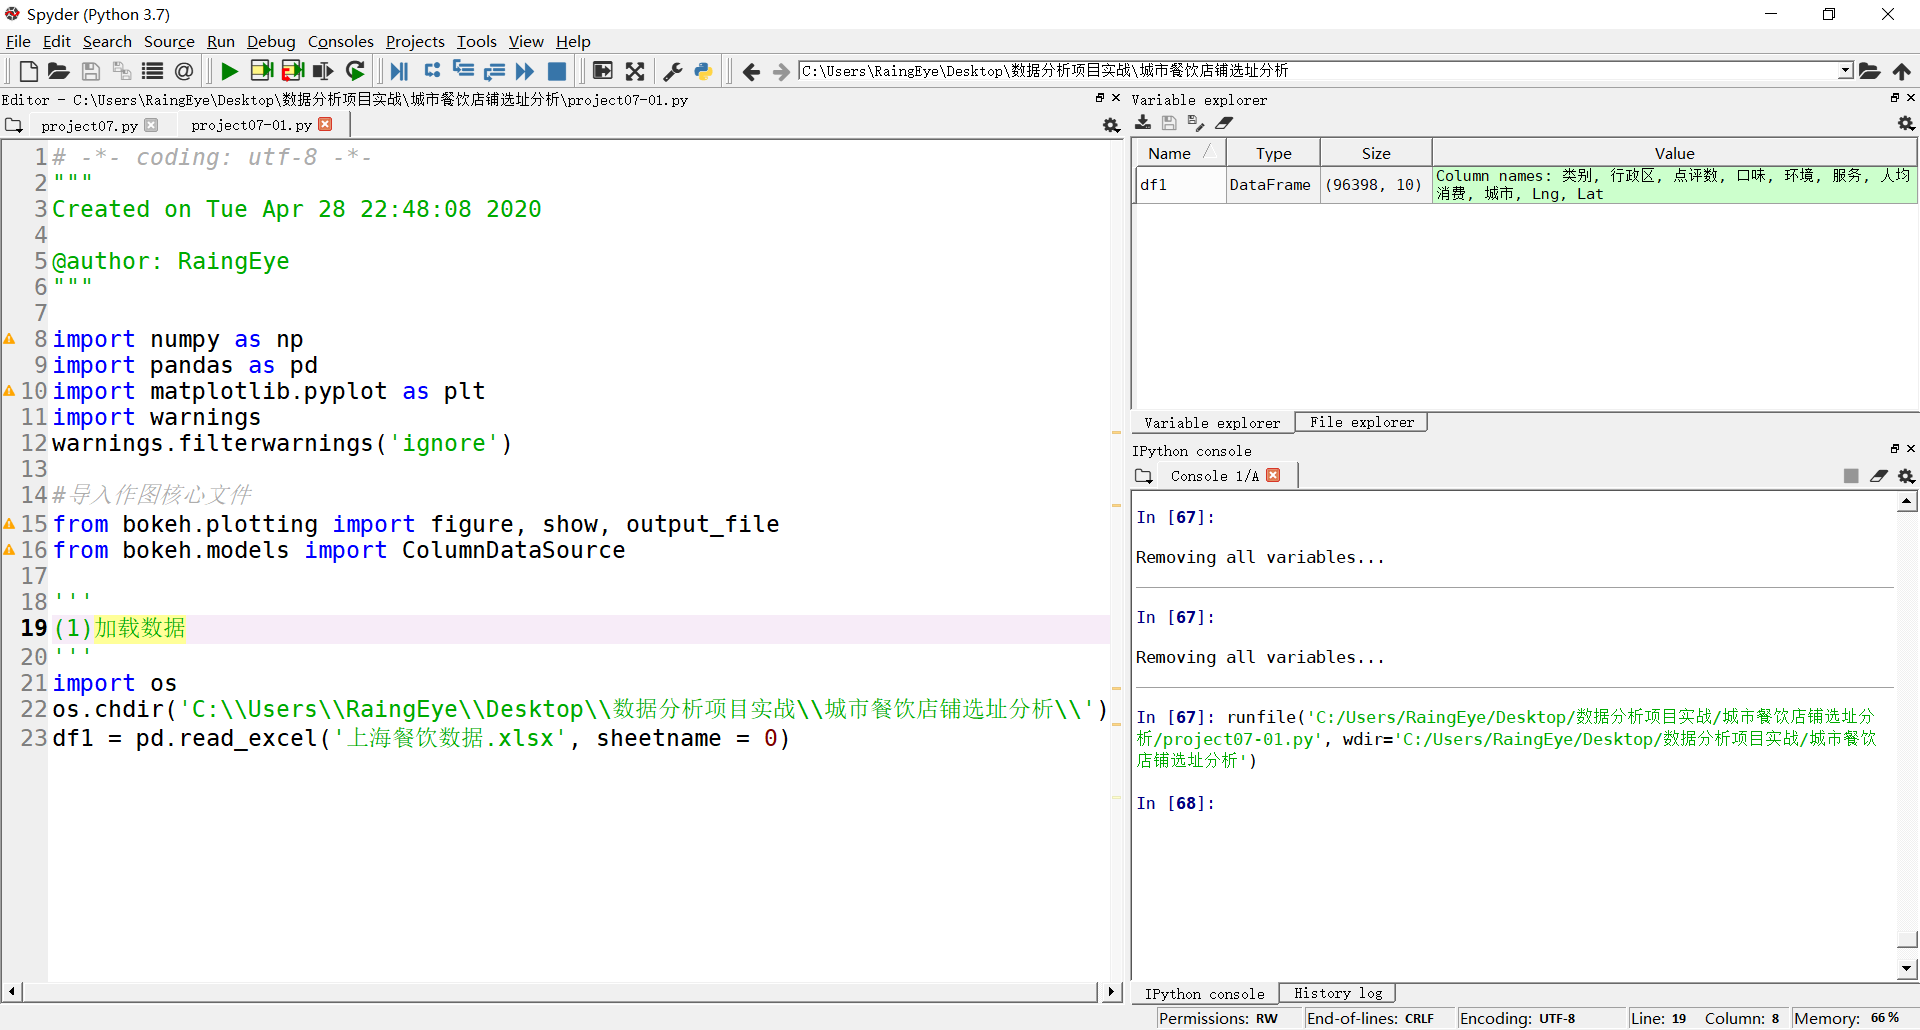The height and width of the screenshot is (1030, 1920).
Task: Close the Console 1/A tab
Action: tap(1273, 475)
